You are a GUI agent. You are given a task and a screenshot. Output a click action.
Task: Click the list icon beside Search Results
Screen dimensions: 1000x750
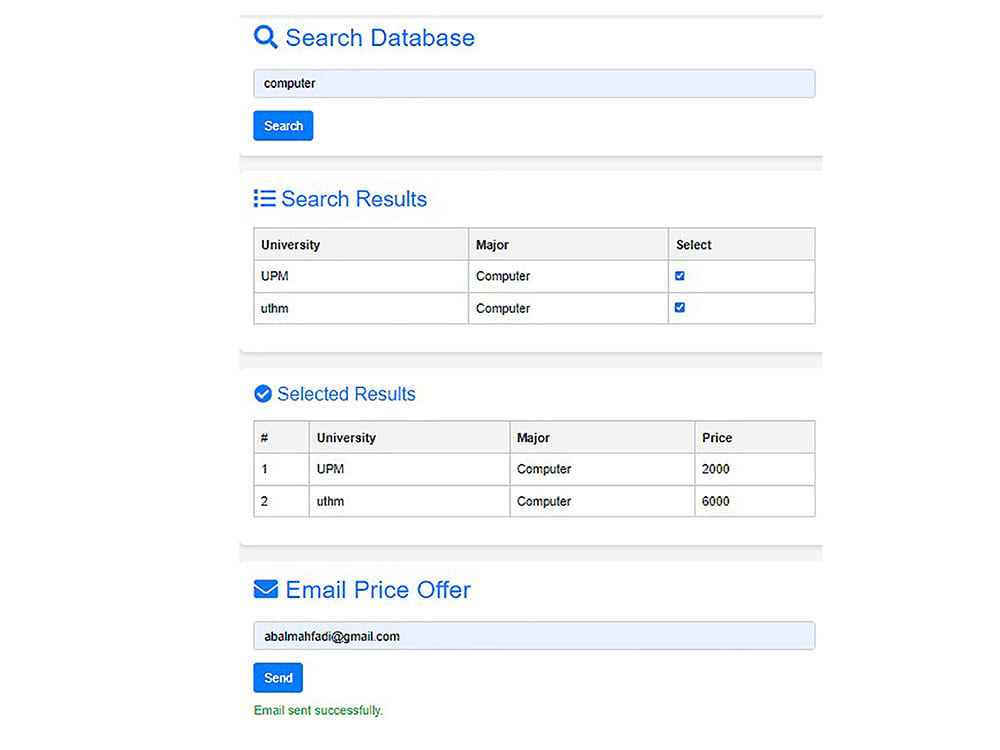[264, 198]
